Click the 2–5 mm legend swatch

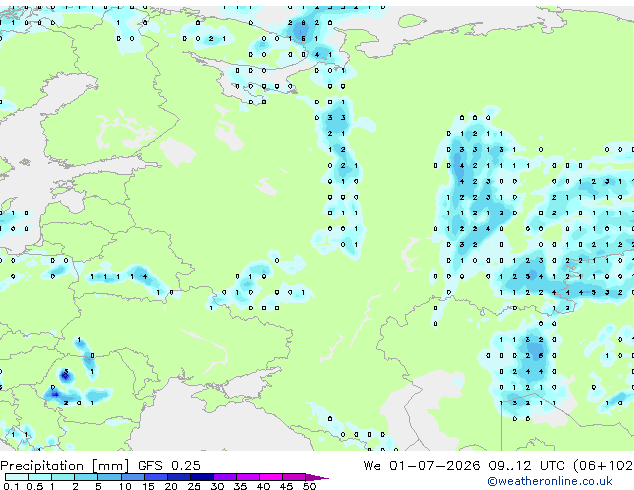click(86, 477)
